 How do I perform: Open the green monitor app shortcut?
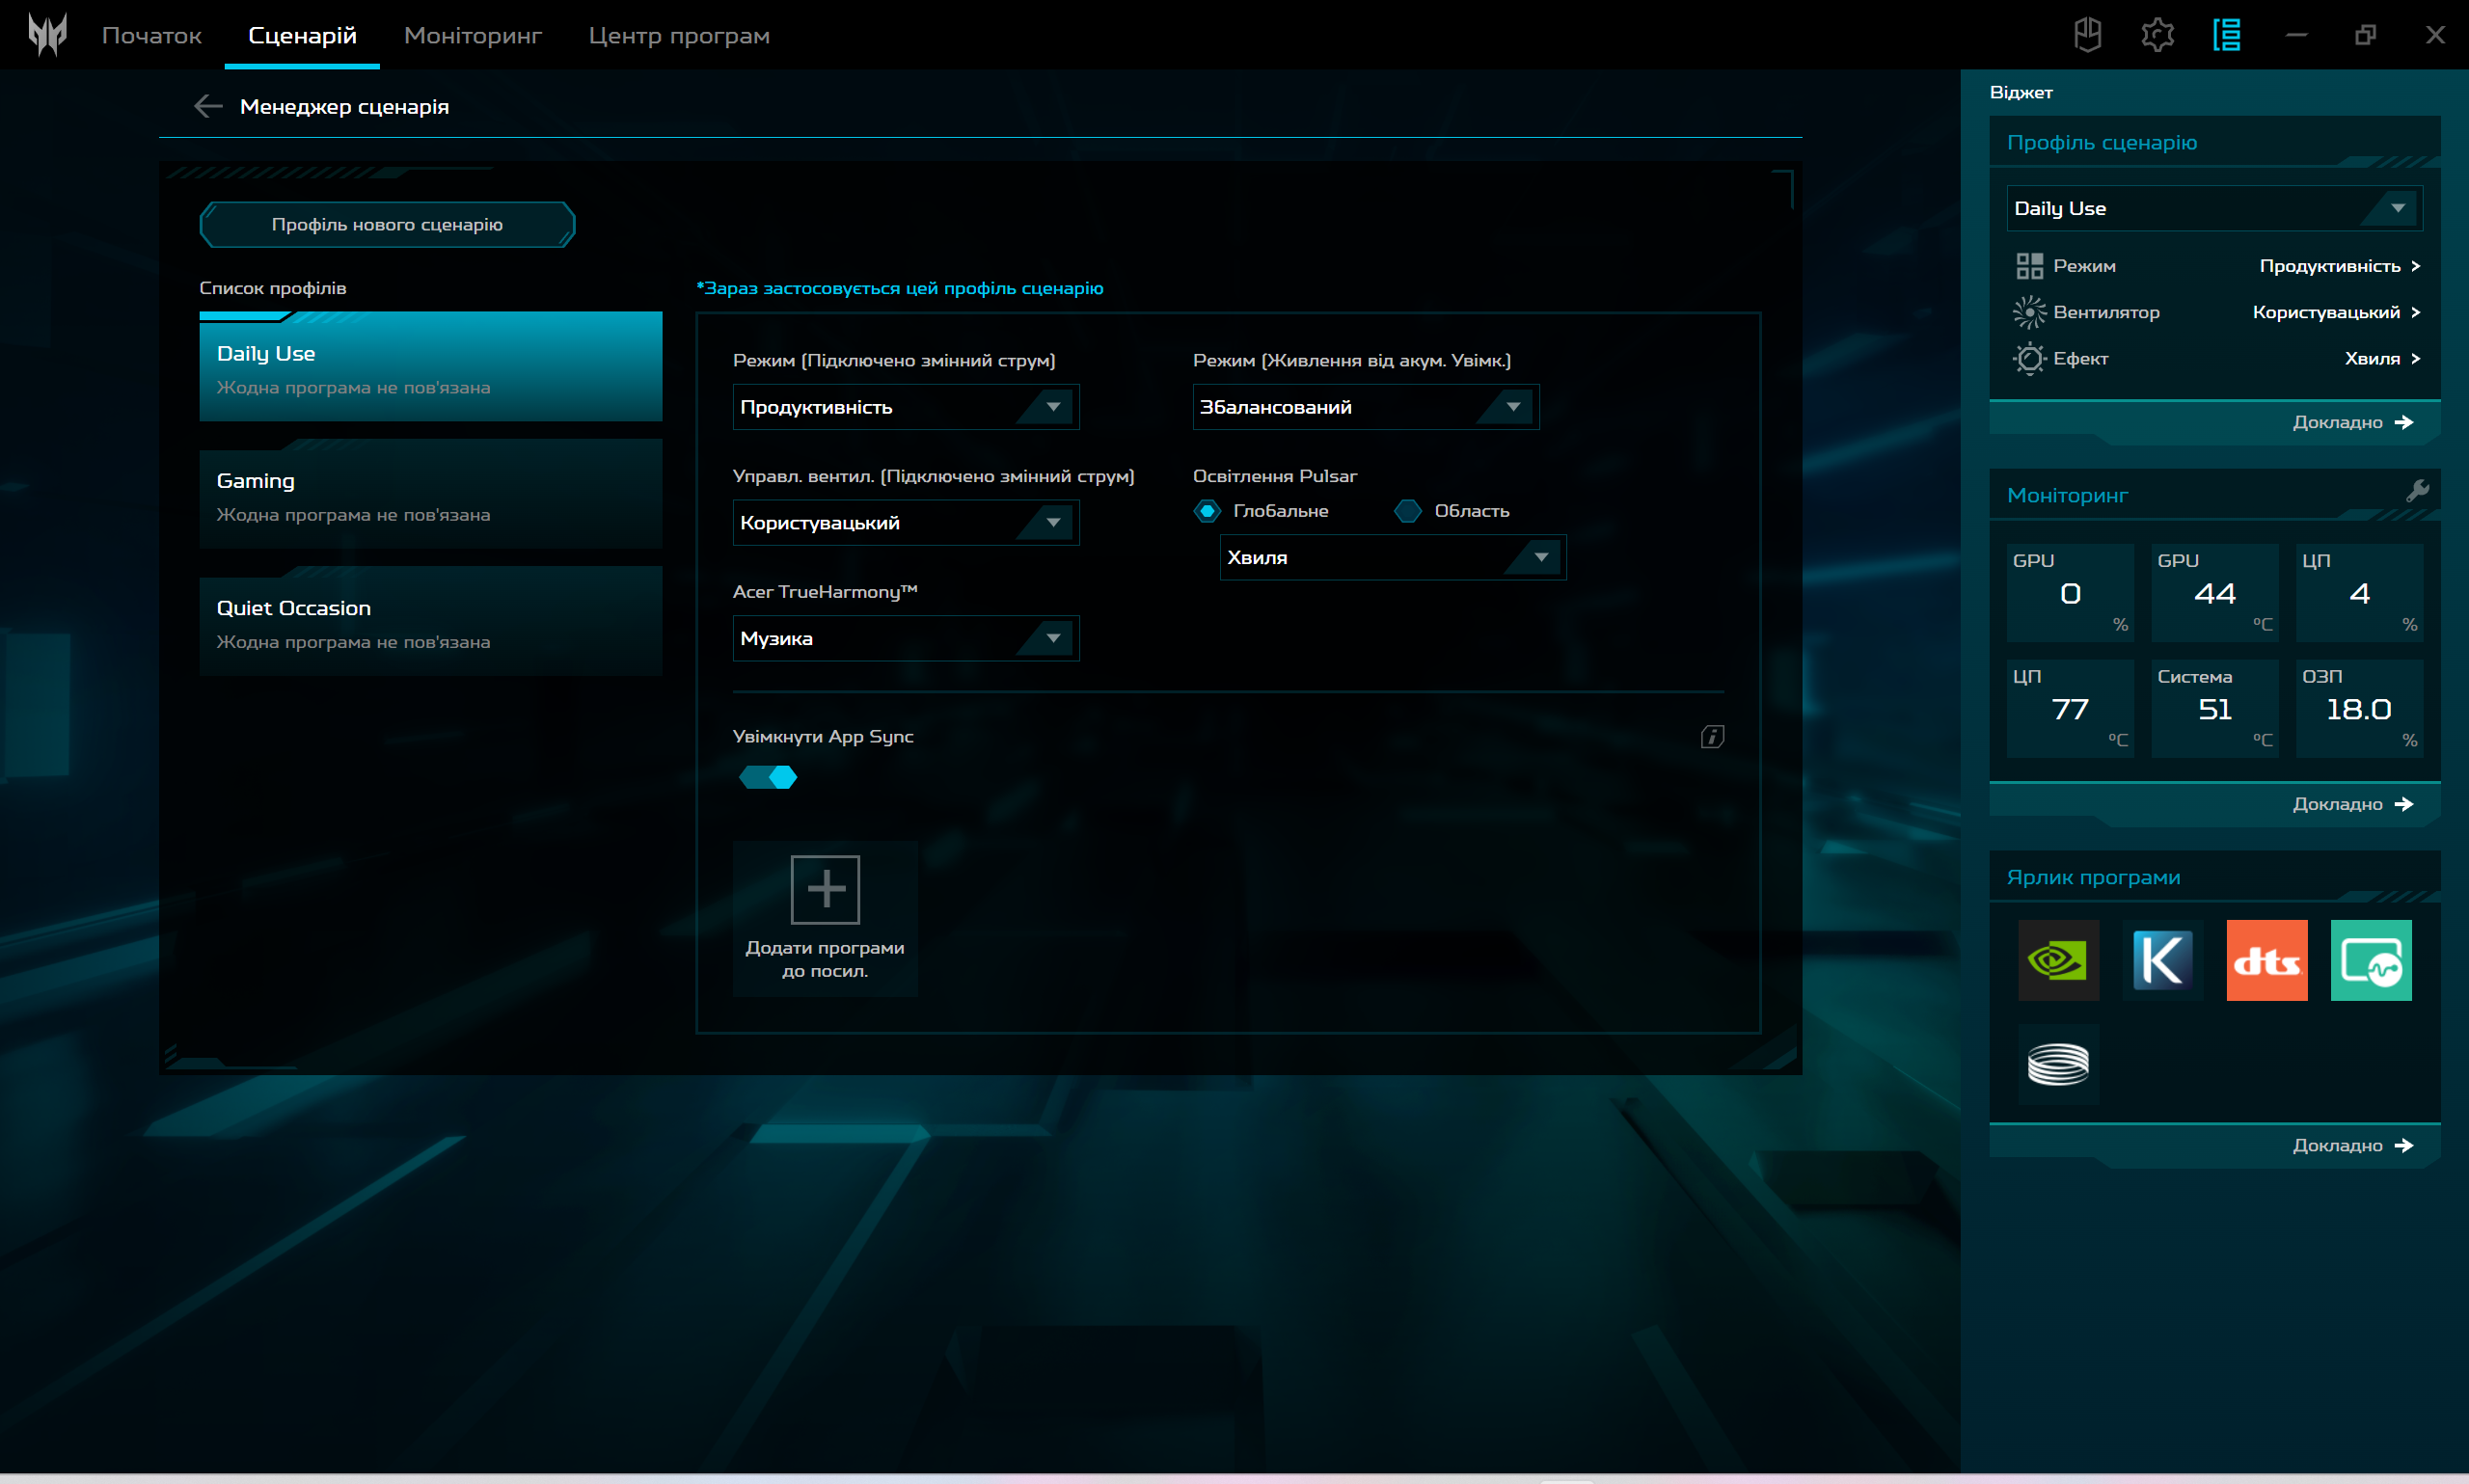coord(2370,960)
